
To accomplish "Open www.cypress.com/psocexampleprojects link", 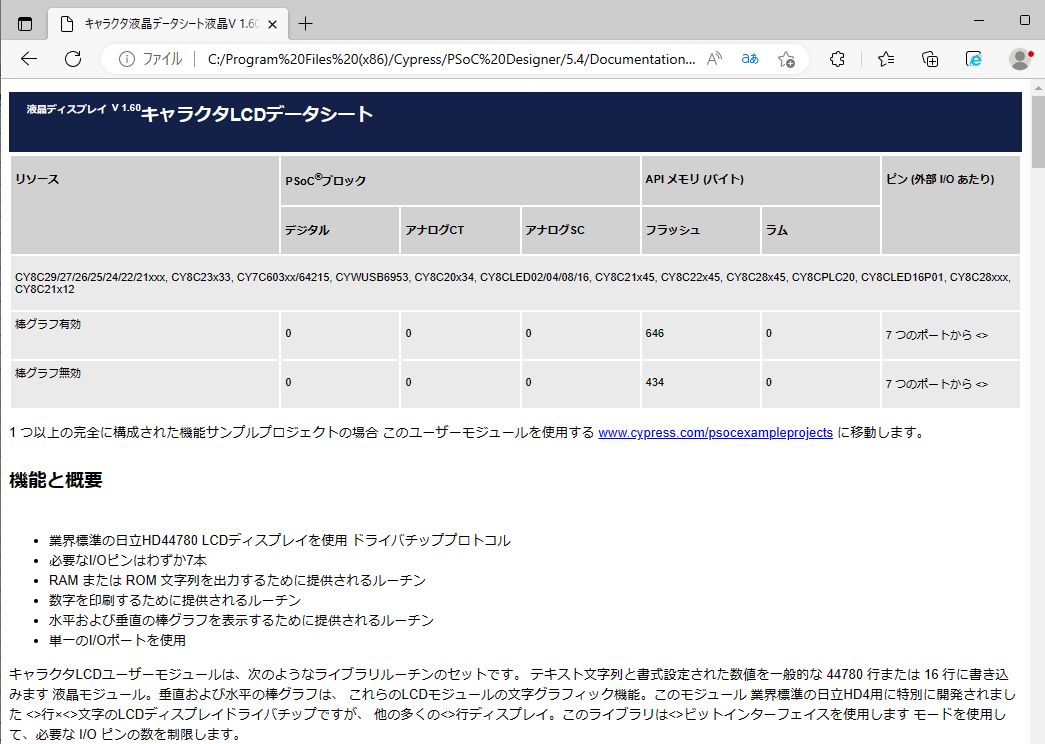I will pos(715,433).
